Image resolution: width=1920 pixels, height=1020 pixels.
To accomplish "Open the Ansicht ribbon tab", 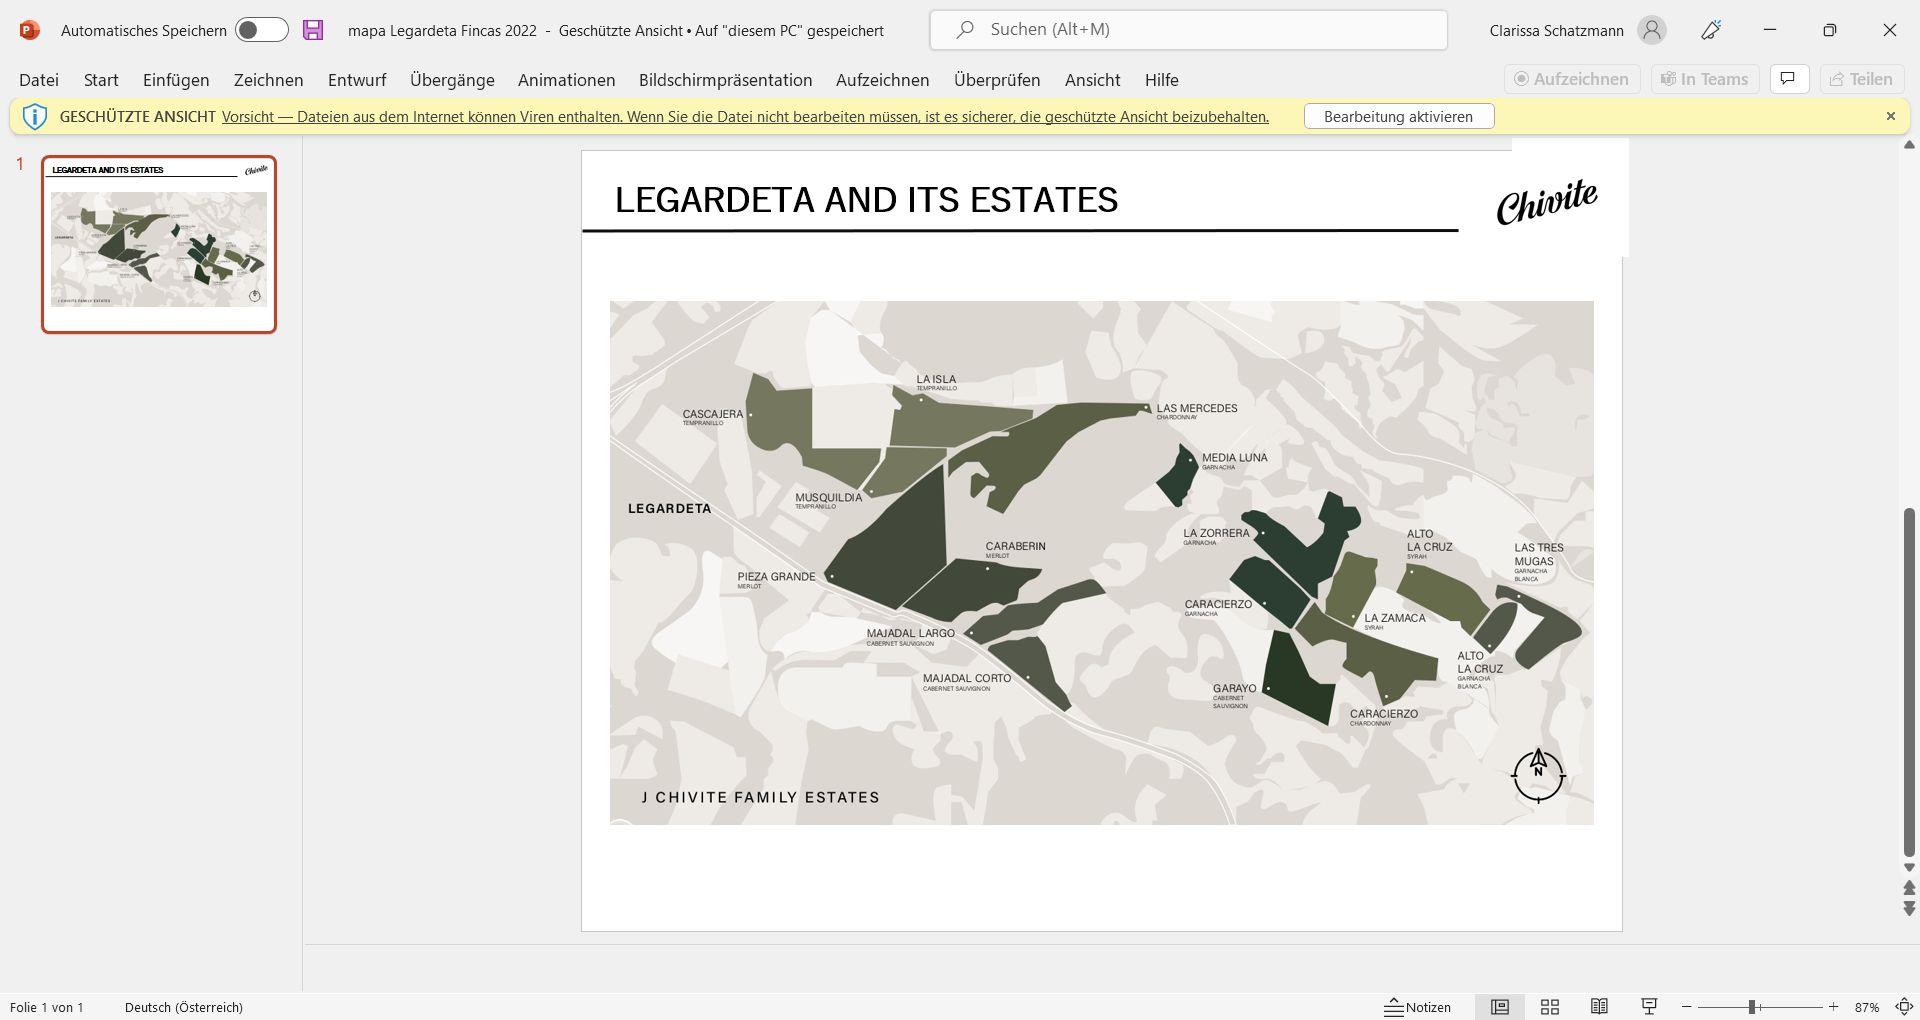I will [x=1092, y=80].
